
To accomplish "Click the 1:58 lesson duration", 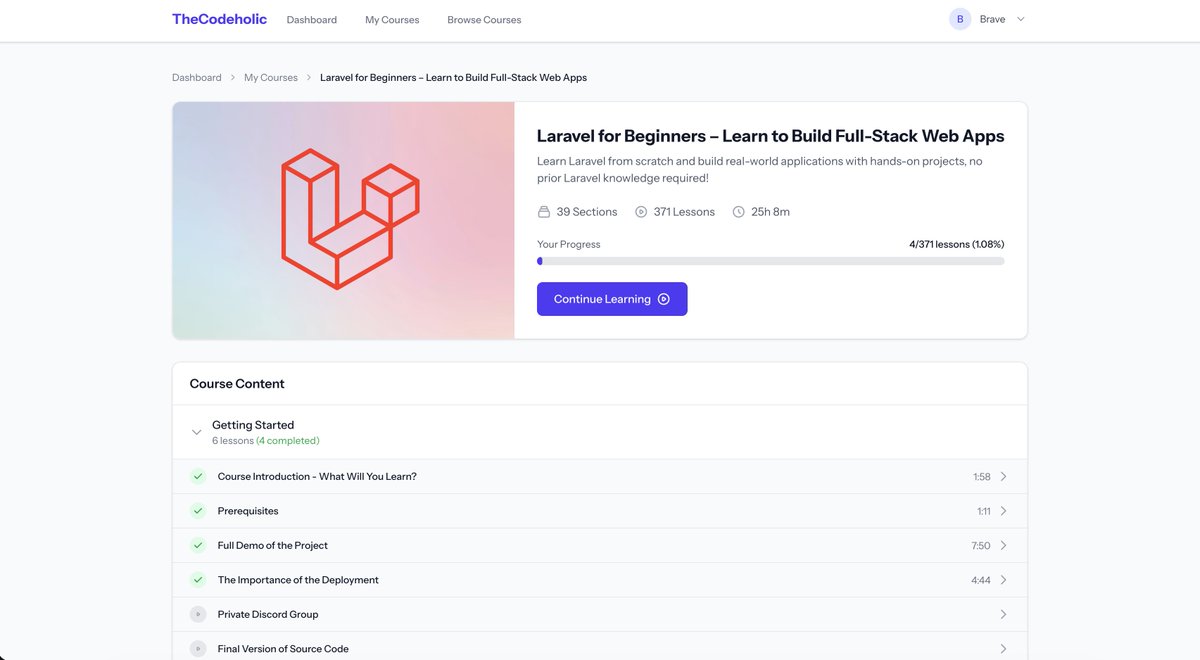I will coord(981,477).
